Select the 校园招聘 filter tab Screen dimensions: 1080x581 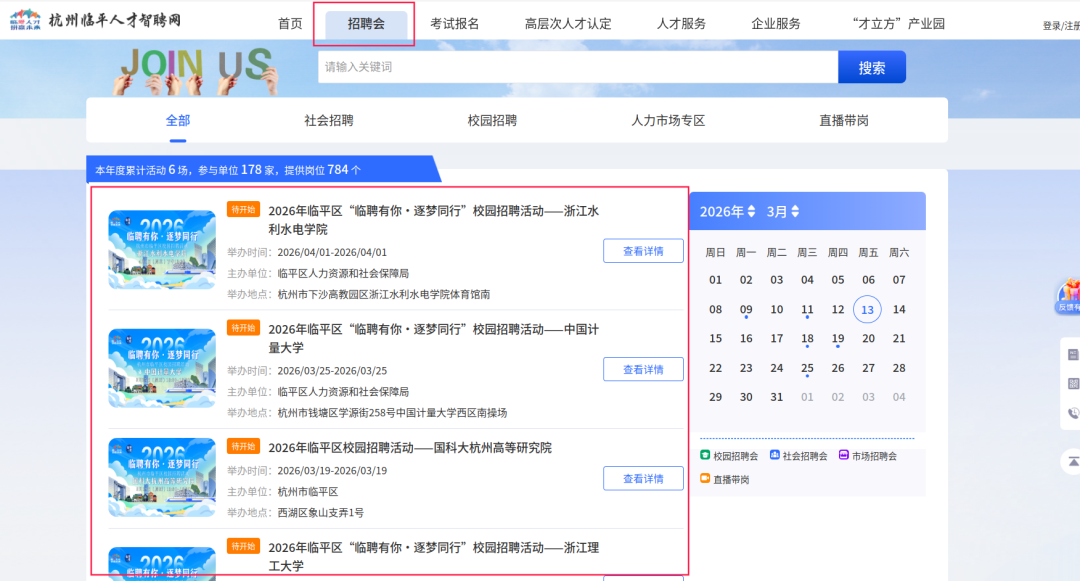(492, 121)
